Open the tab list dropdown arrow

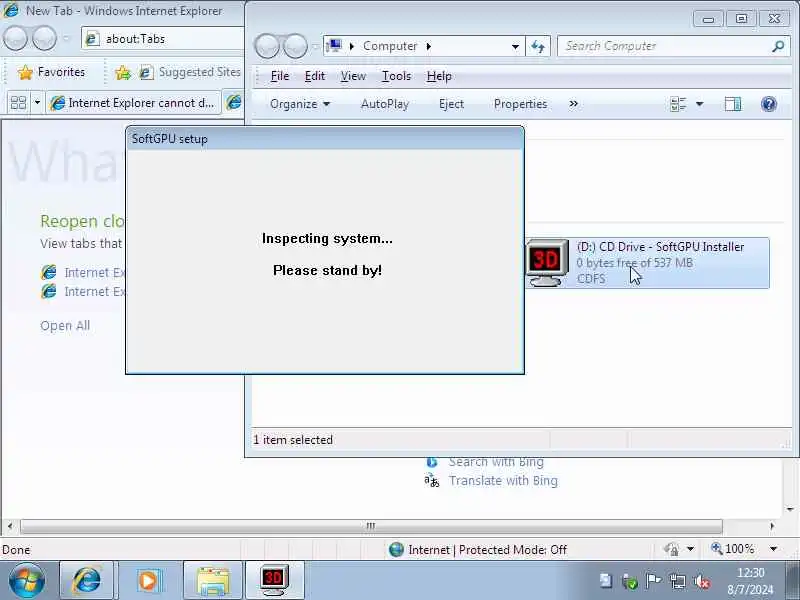[x=37, y=103]
